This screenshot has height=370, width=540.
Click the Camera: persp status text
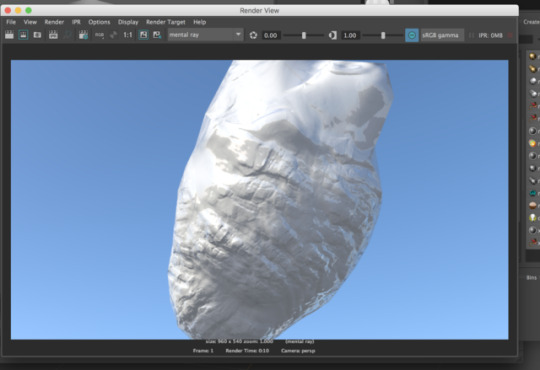point(298,351)
